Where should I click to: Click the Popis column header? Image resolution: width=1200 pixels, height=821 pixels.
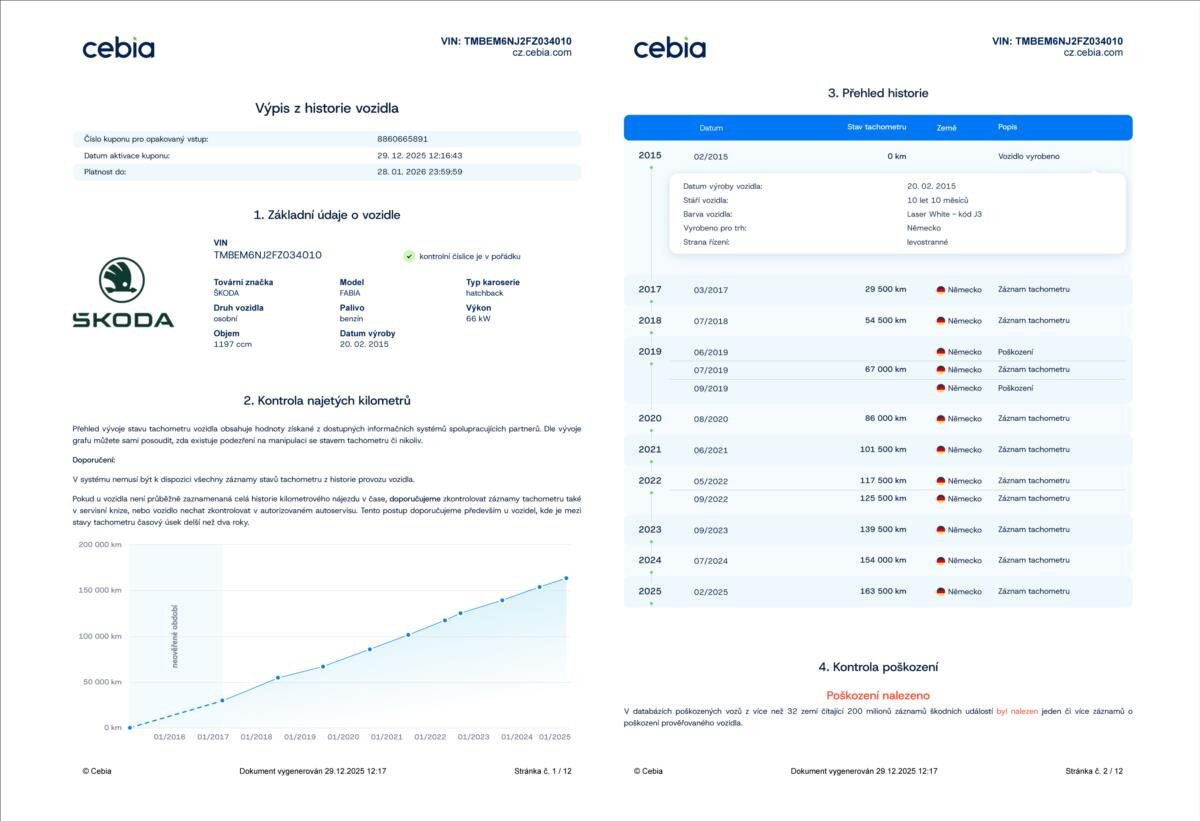1008,128
